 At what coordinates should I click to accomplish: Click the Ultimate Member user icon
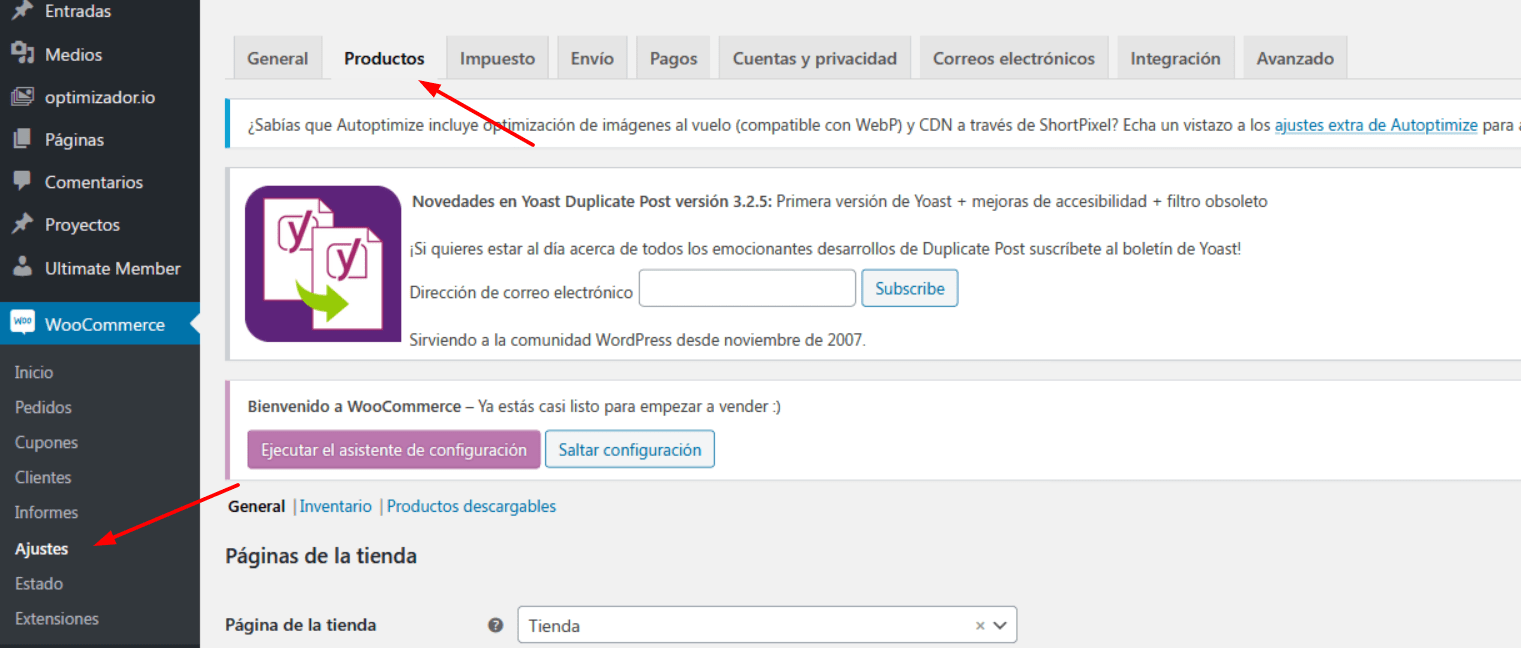(22, 268)
